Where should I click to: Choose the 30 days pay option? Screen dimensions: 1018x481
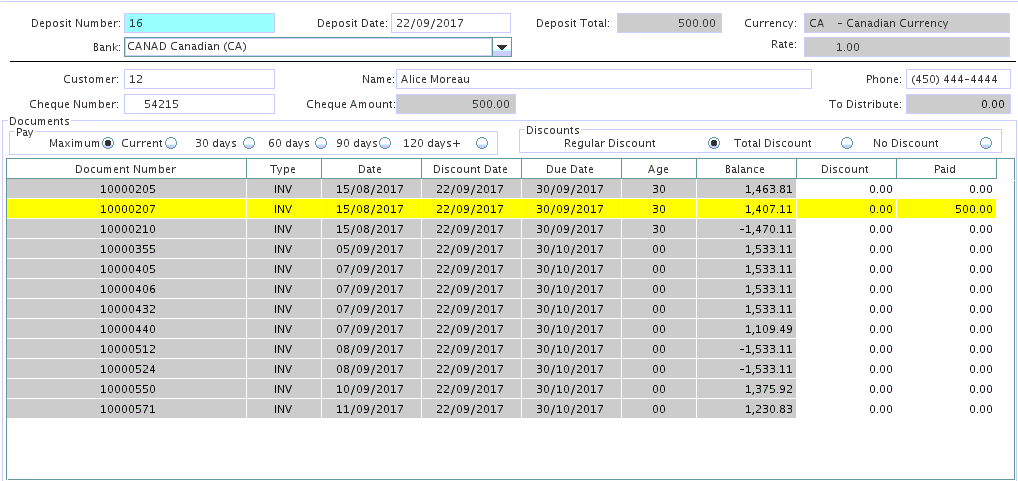[x=249, y=143]
